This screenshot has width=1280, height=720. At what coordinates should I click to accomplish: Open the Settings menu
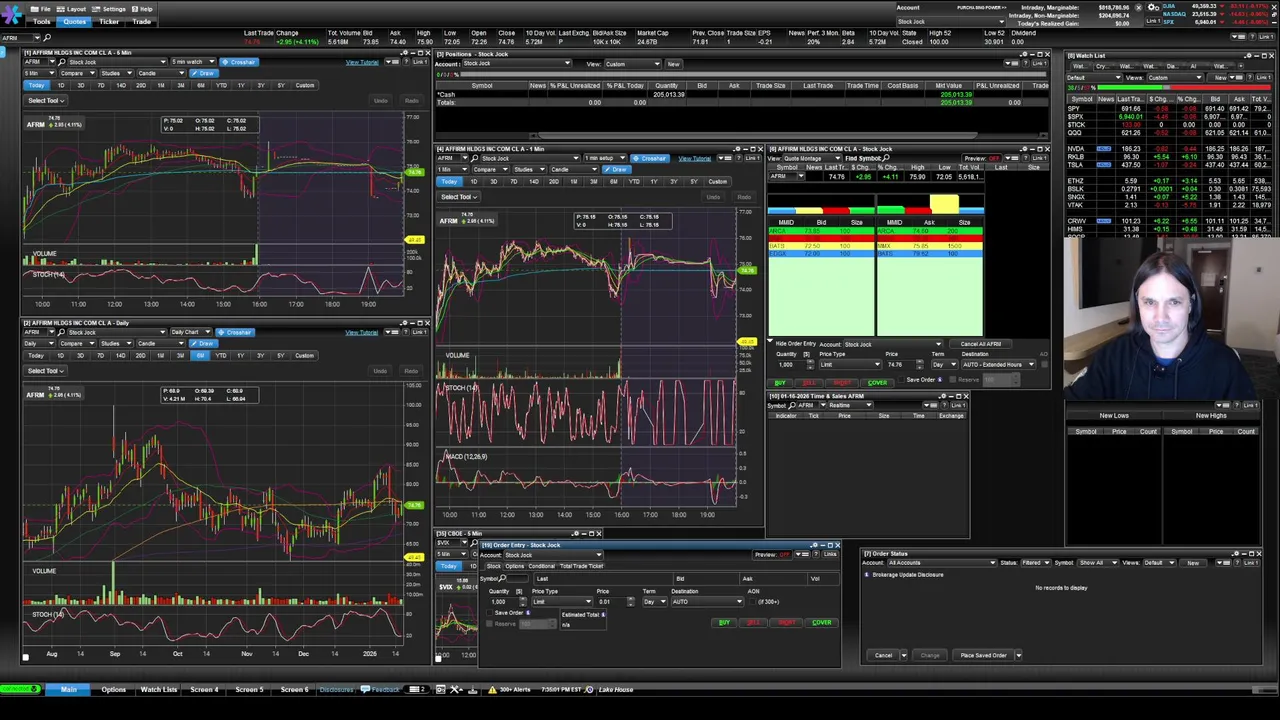click(x=109, y=9)
